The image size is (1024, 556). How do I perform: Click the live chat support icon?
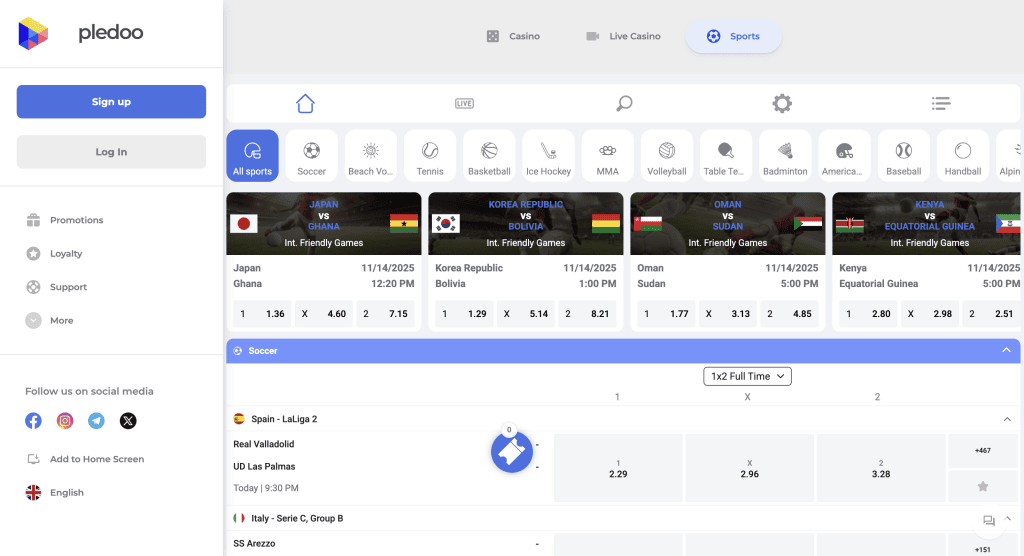click(x=989, y=520)
